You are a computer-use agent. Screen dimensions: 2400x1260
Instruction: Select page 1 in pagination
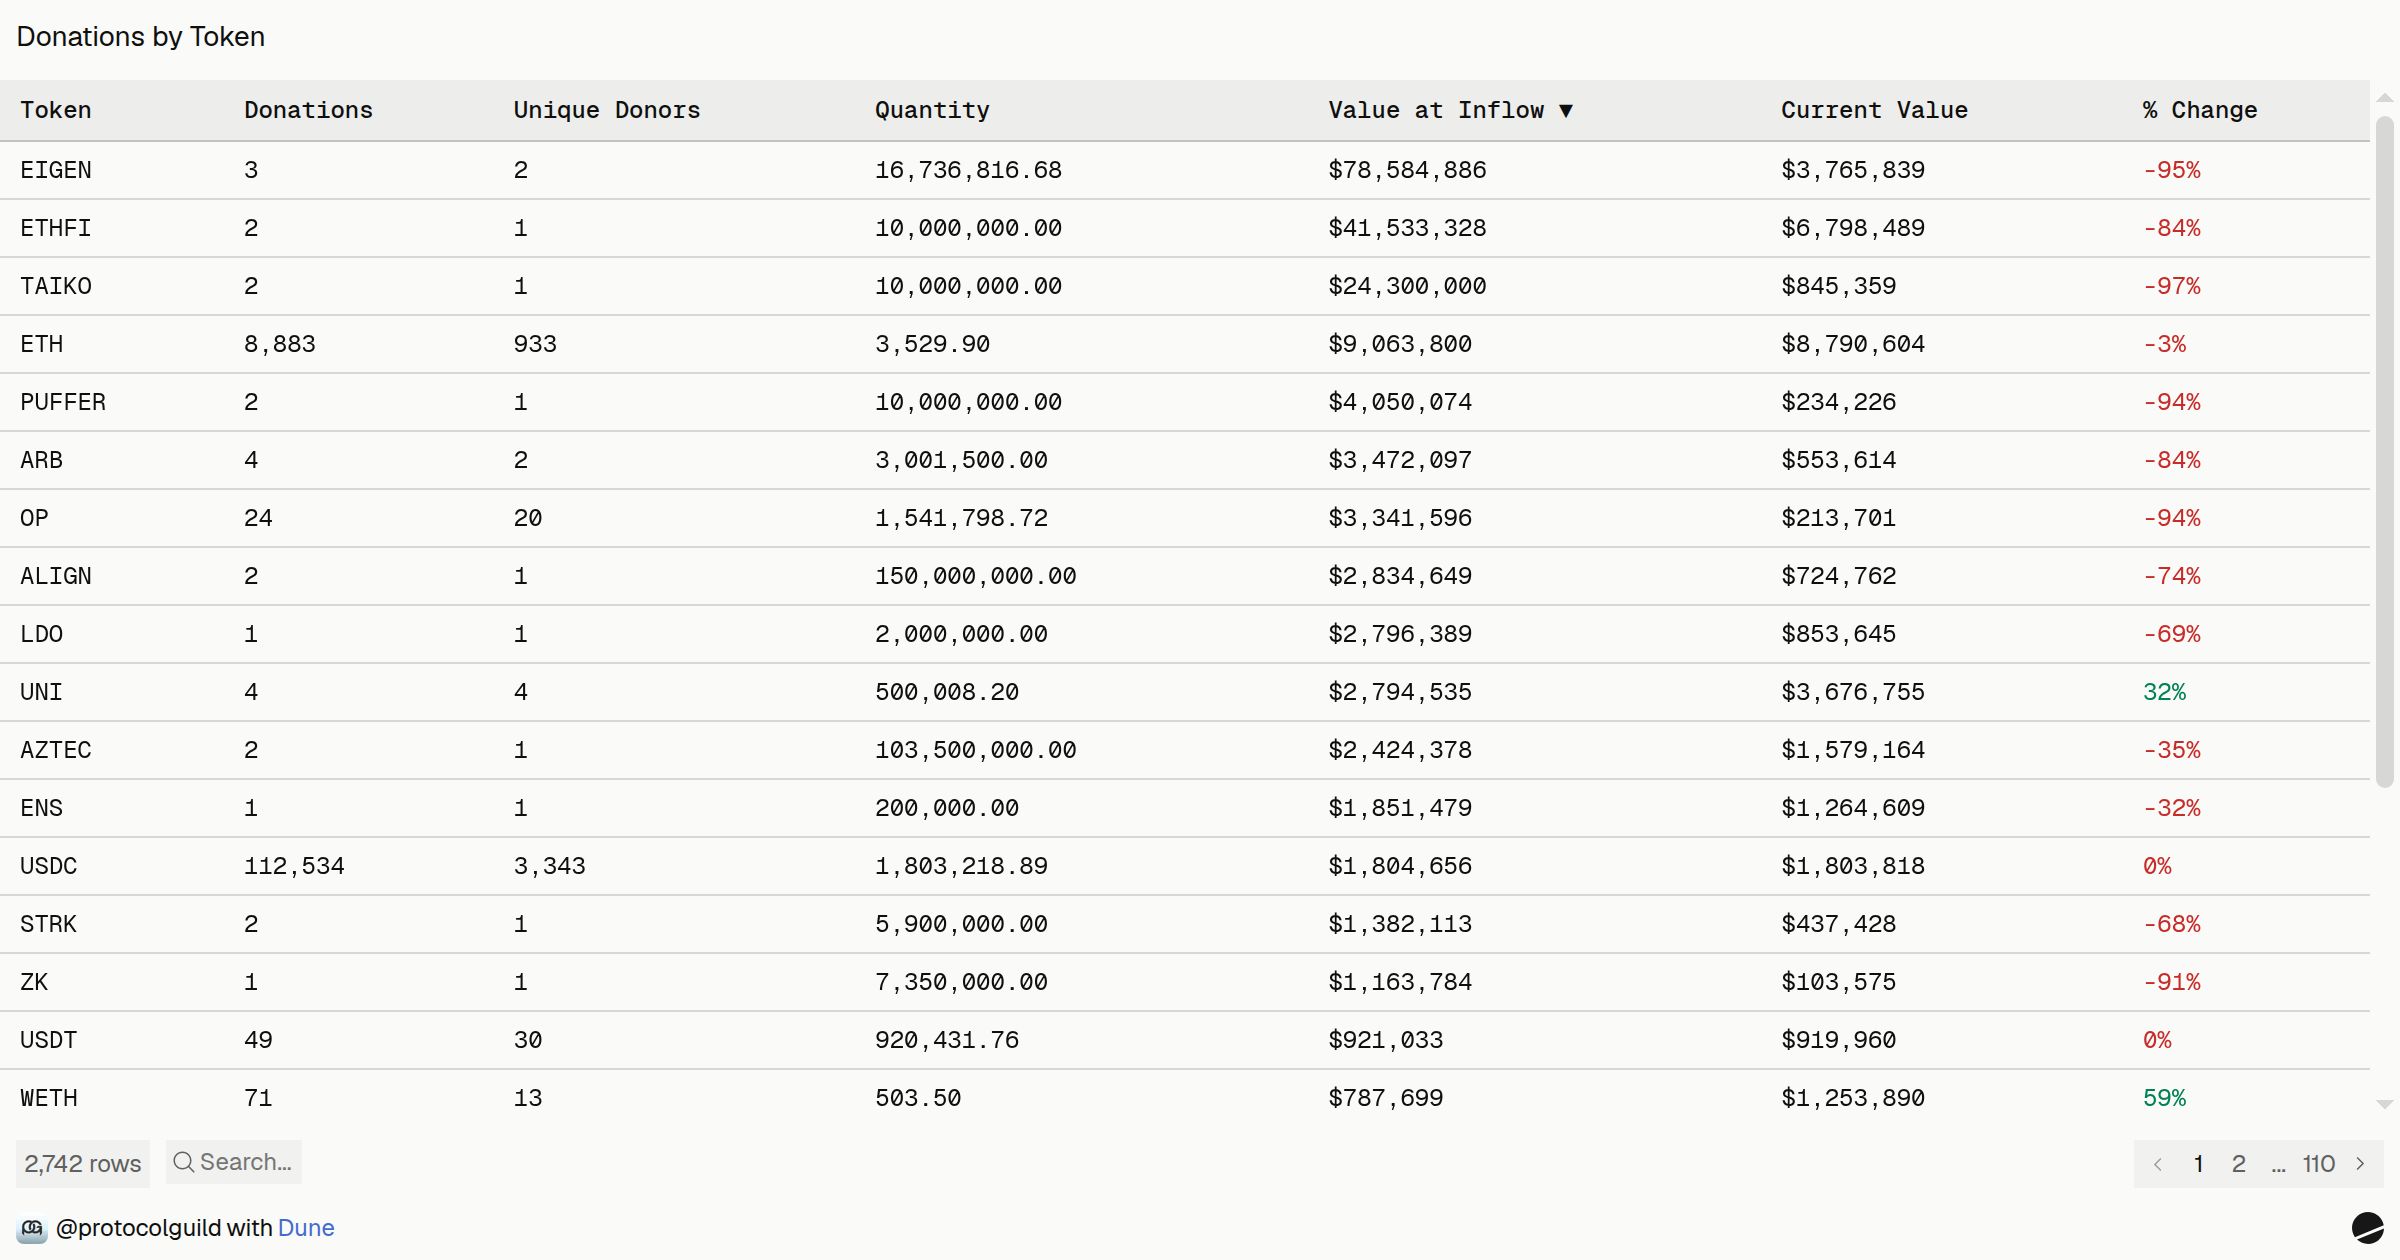2199,1164
